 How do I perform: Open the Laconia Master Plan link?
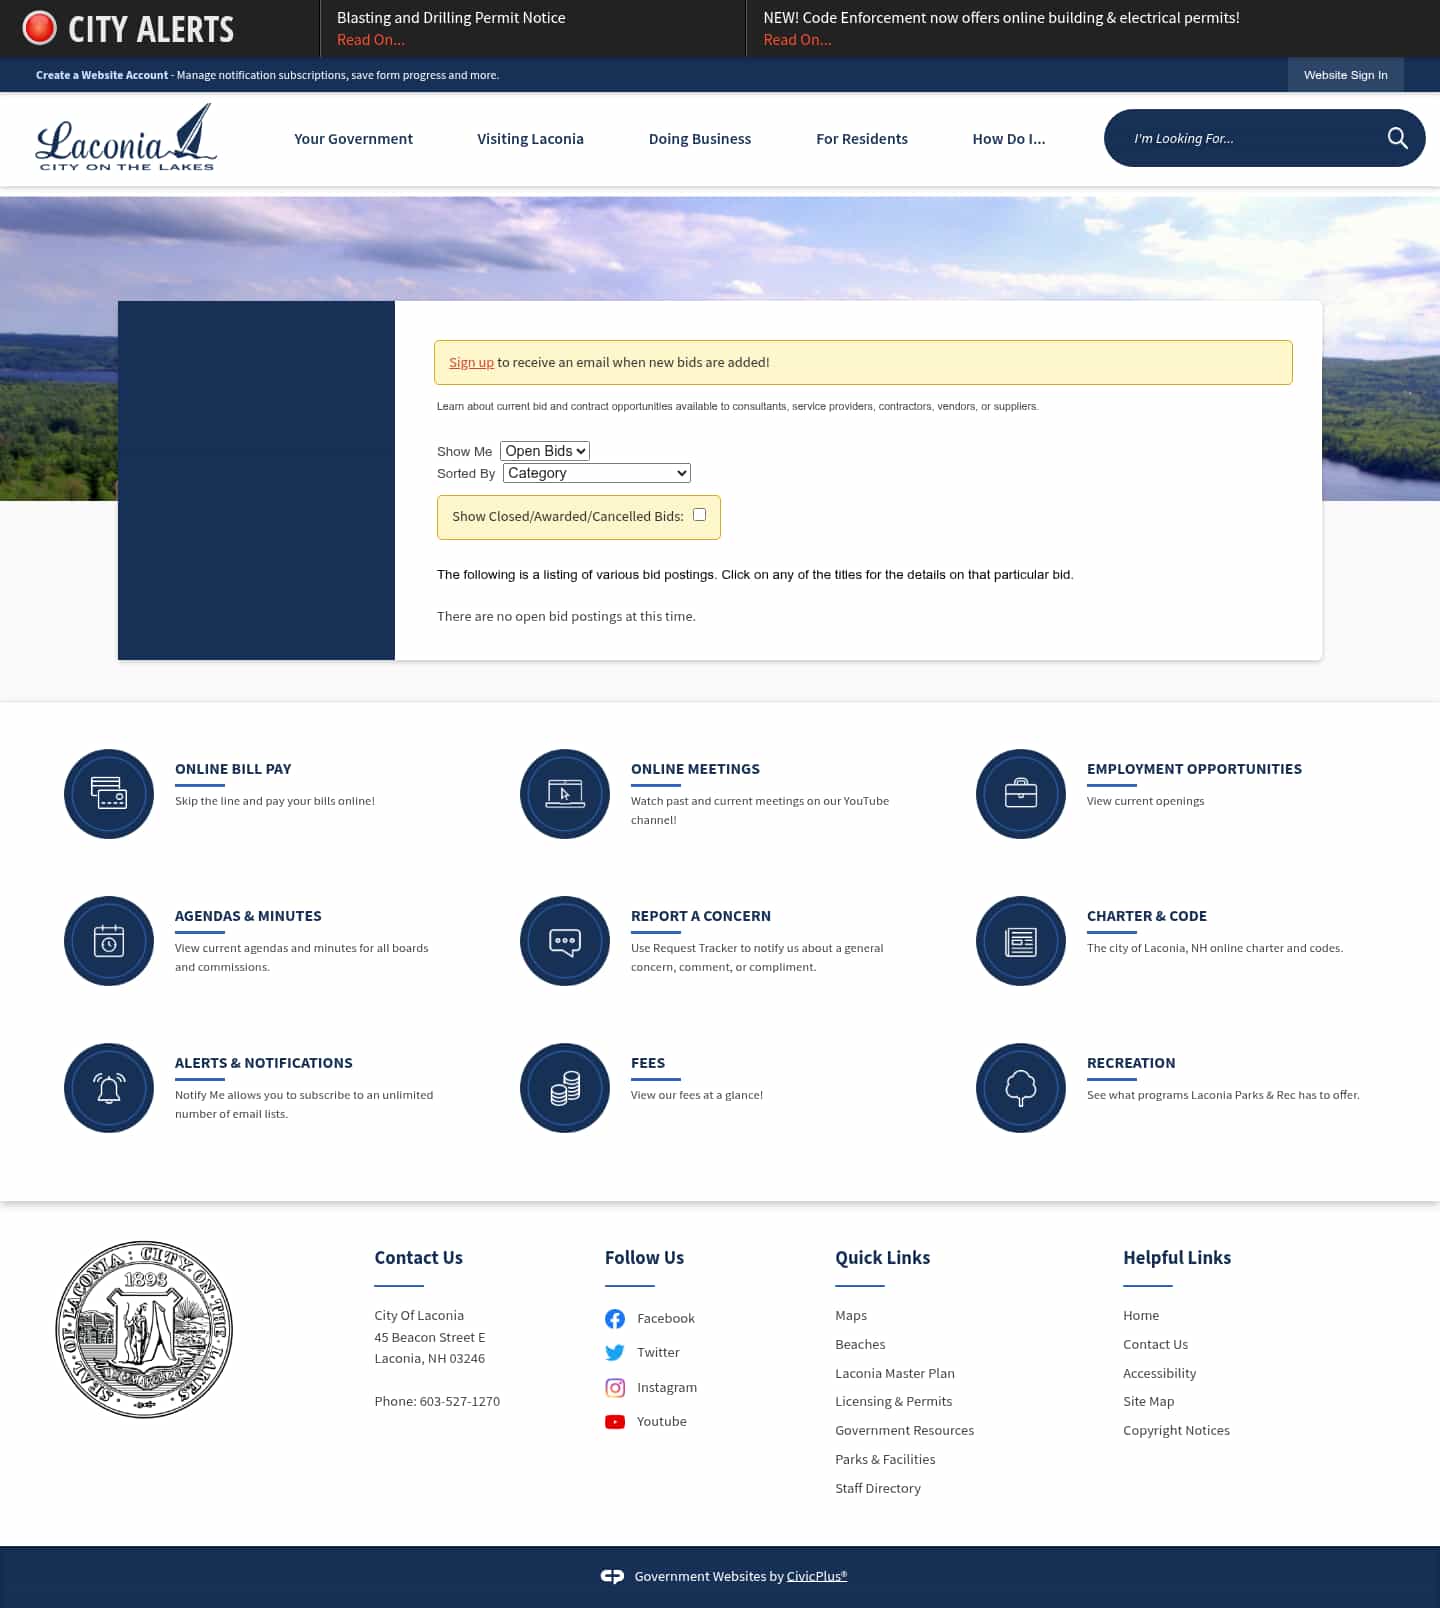pyautogui.click(x=895, y=1374)
